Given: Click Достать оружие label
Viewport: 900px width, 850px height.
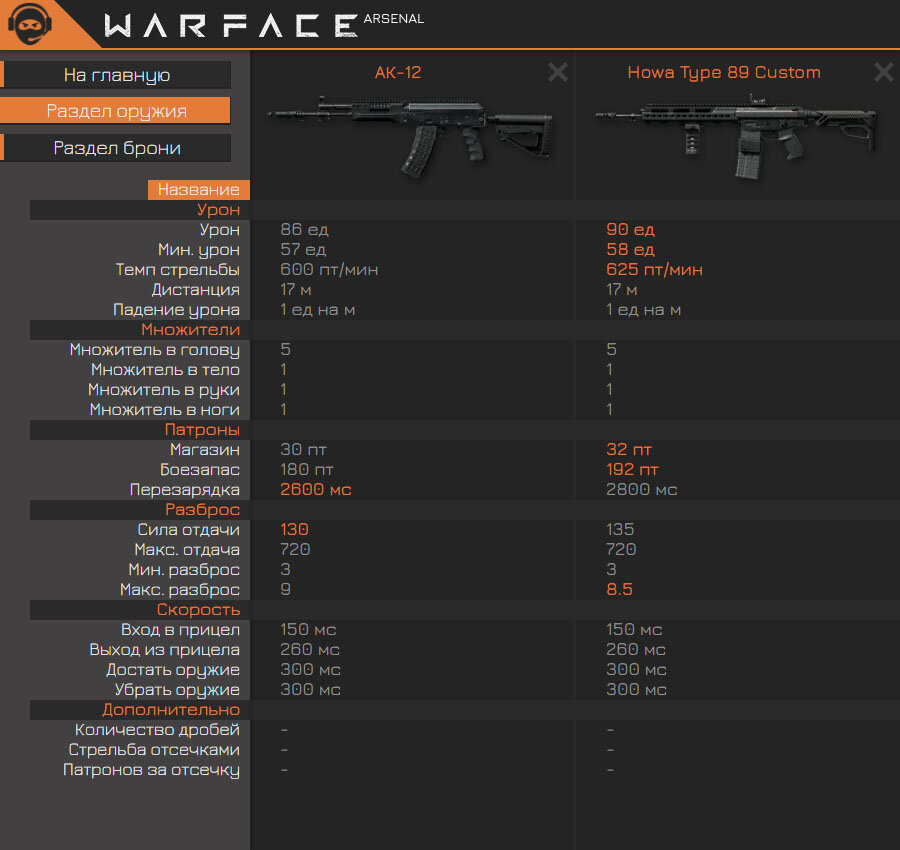Looking at the screenshot, I should (x=173, y=670).
